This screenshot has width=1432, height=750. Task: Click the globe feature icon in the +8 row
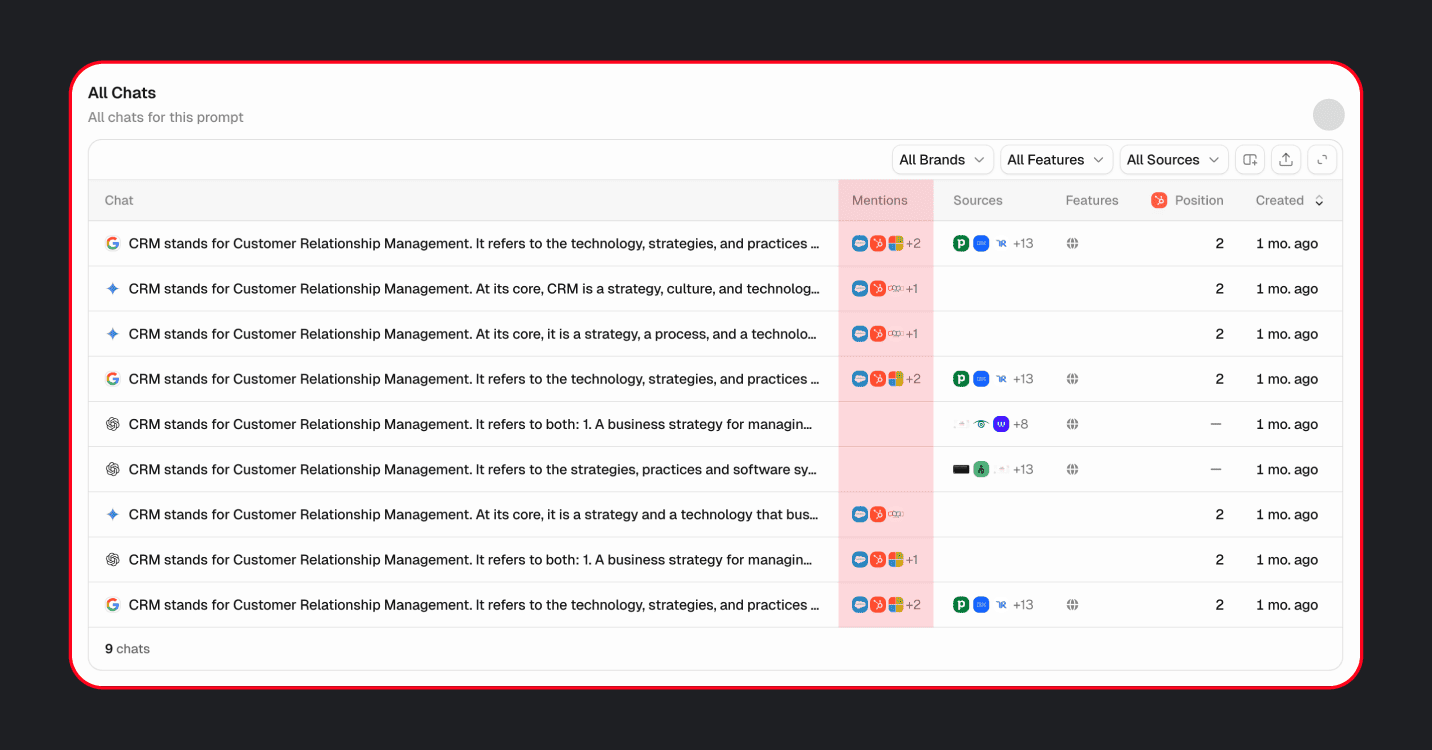1072,424
